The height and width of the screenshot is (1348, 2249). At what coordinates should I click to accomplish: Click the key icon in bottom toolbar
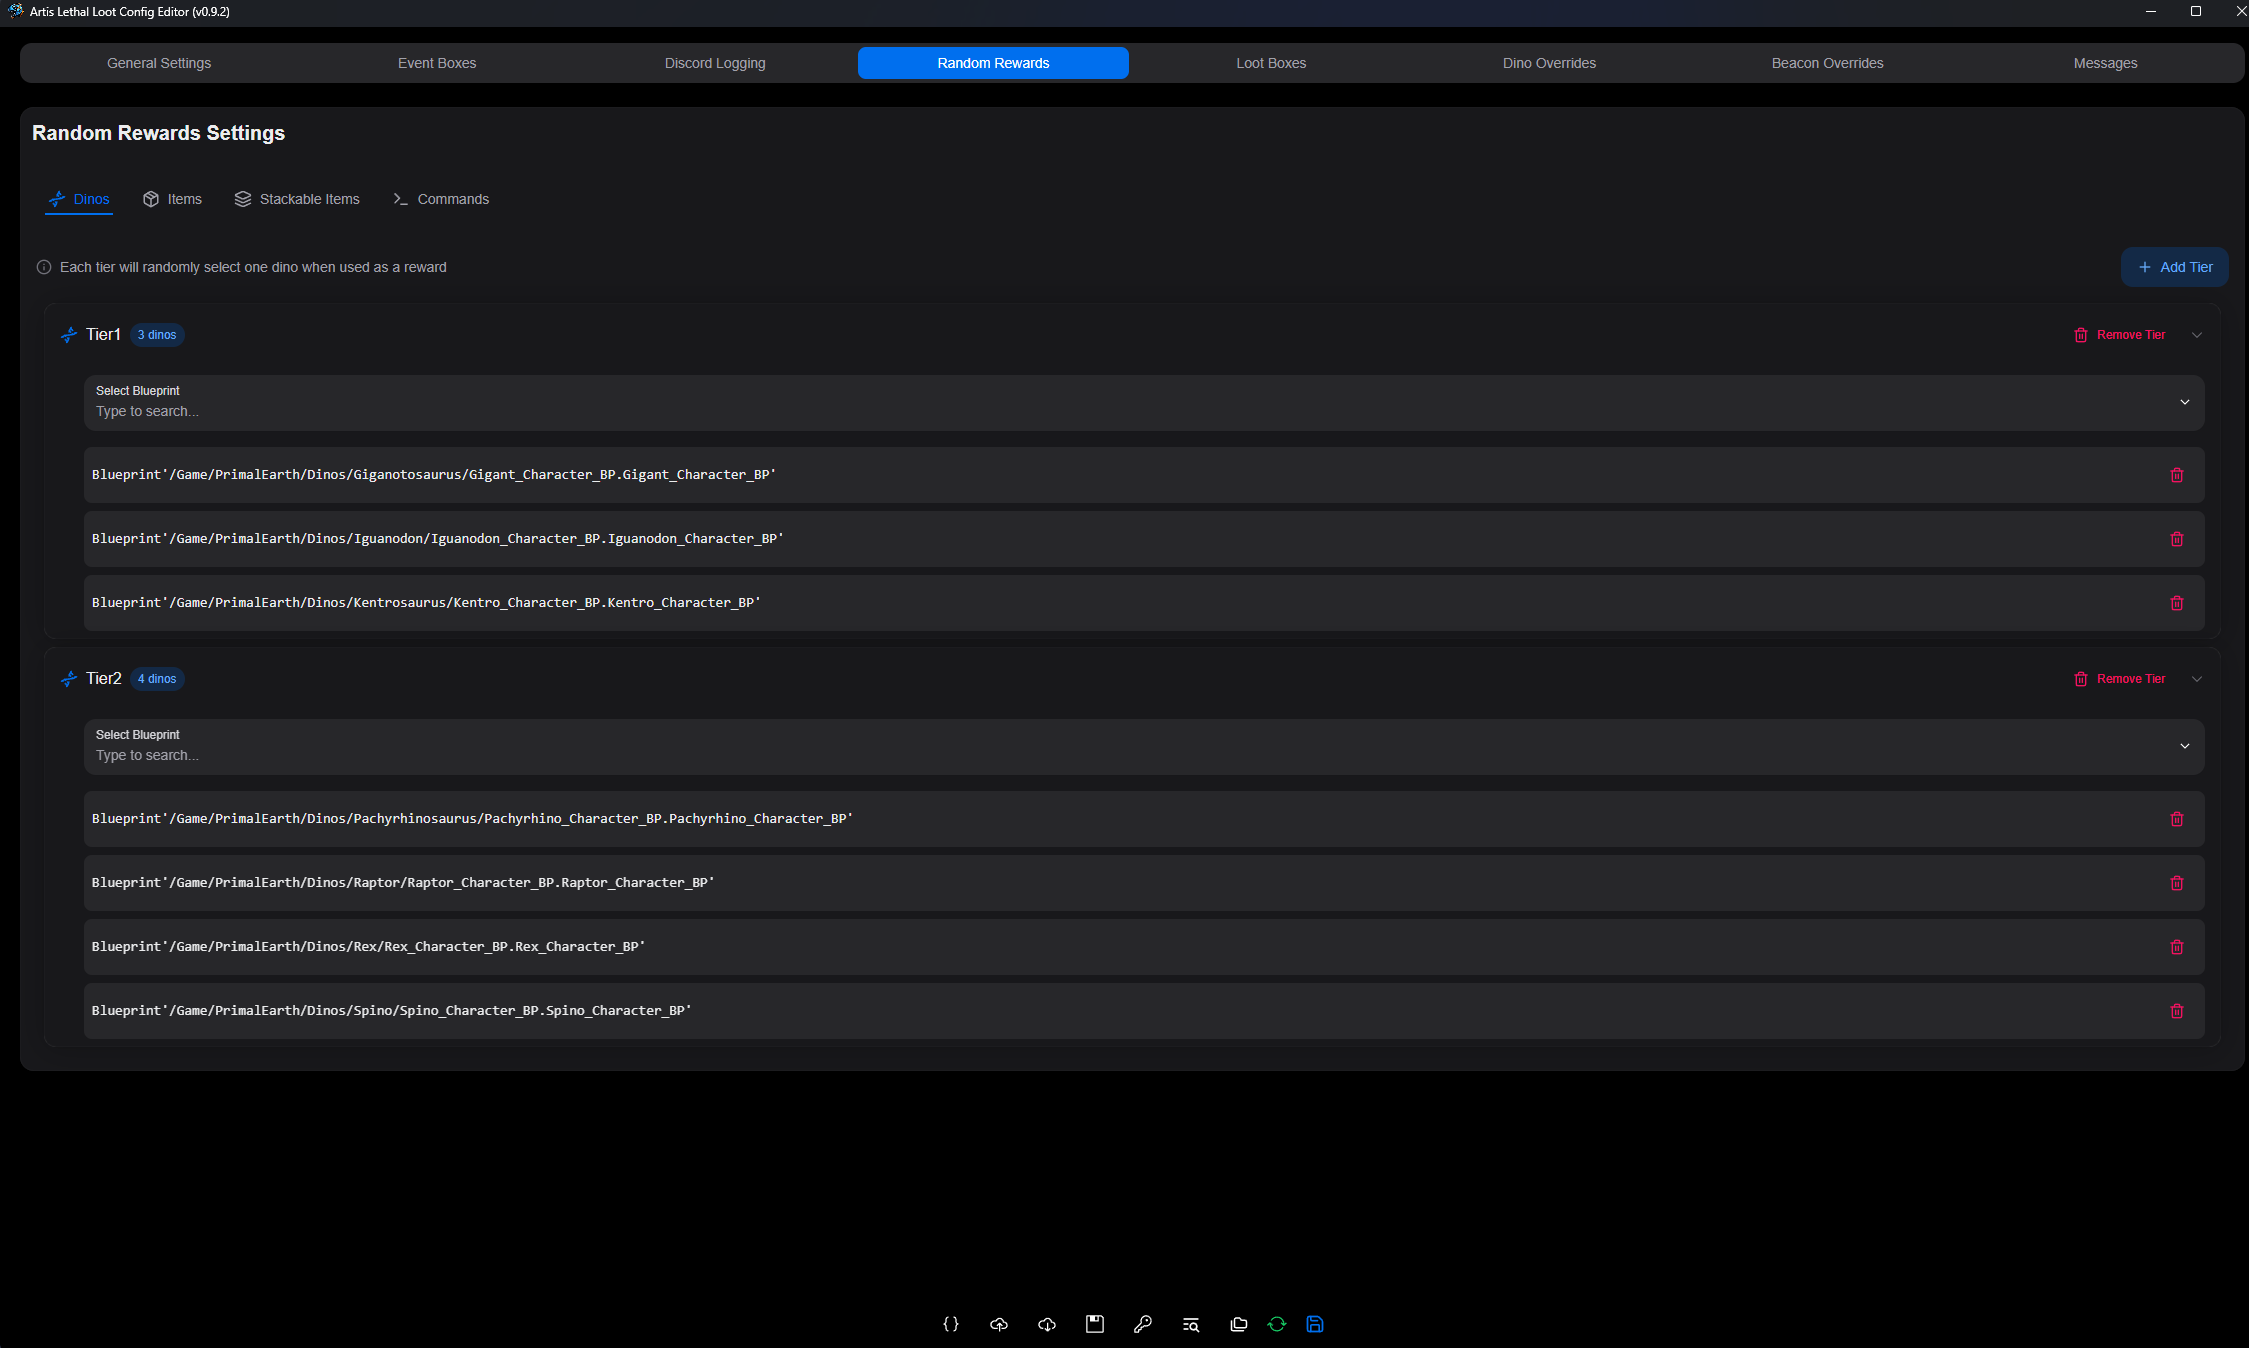1142,1324
